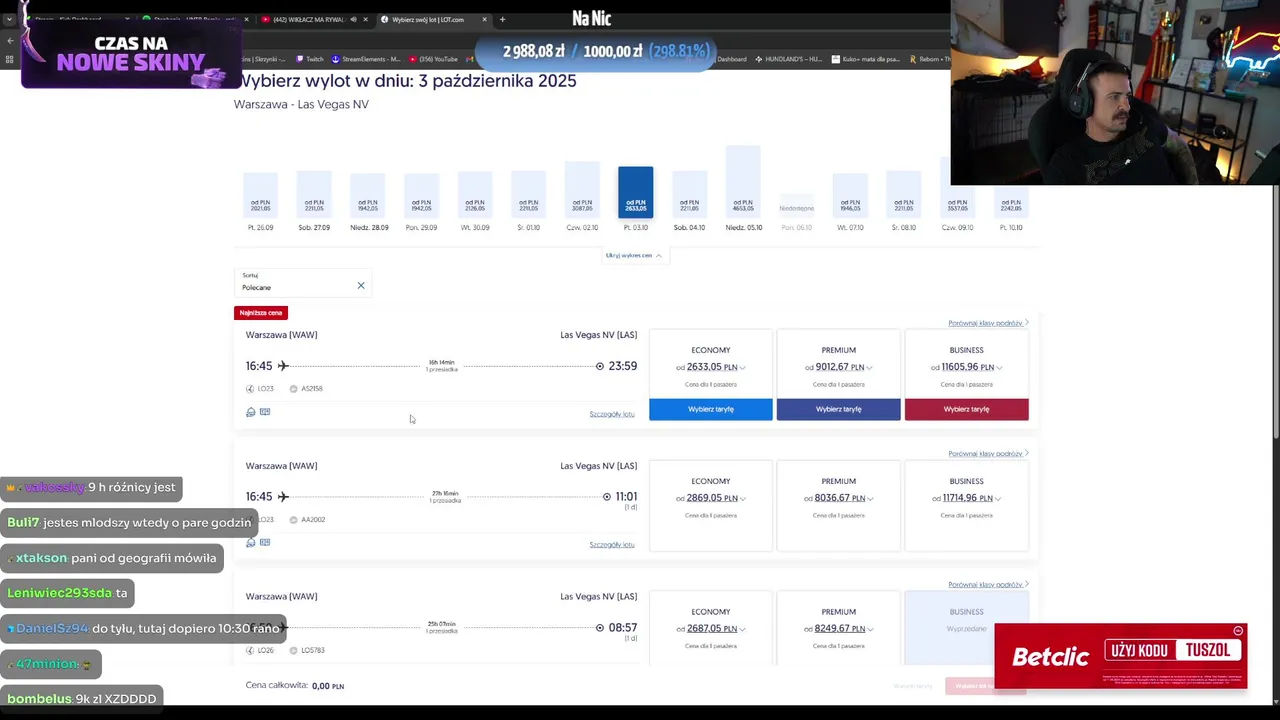Click the arrival marker icon before 23:59
This screenshot has width=1280, height=720.
(x=600, y=366)
